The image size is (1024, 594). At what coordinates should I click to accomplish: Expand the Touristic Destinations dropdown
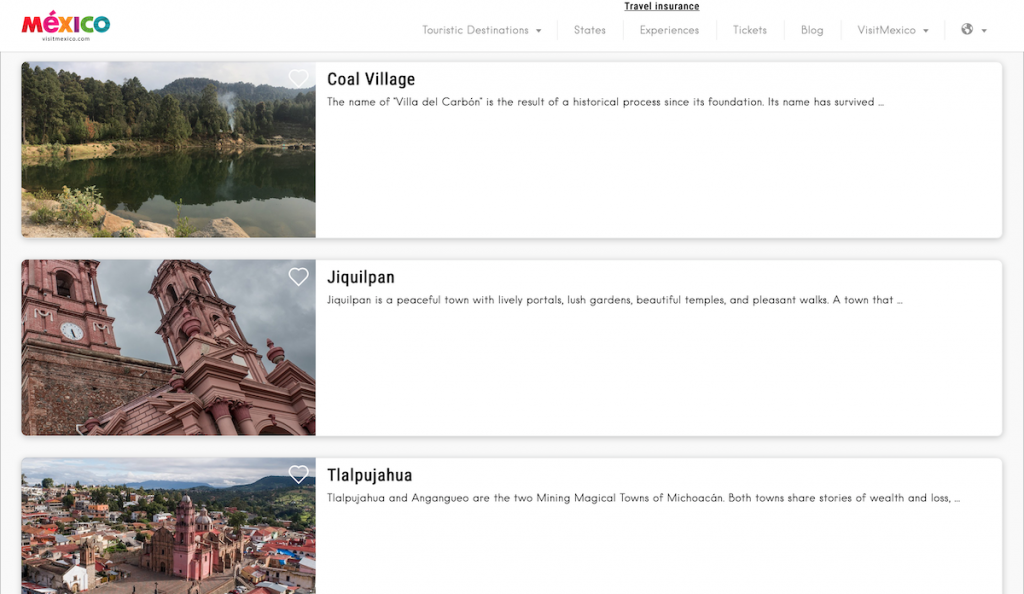(x=482, y=30)
